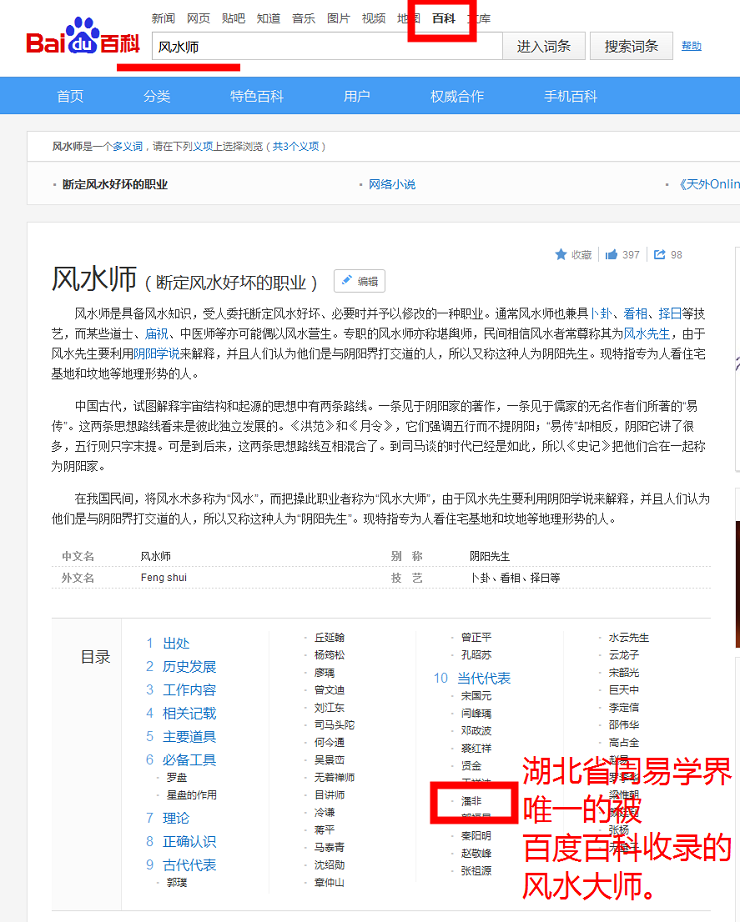The height and width of the screenshot is (922, 740).
Task: Open the 音乐 top navigation link
Action: coord(304,18)
